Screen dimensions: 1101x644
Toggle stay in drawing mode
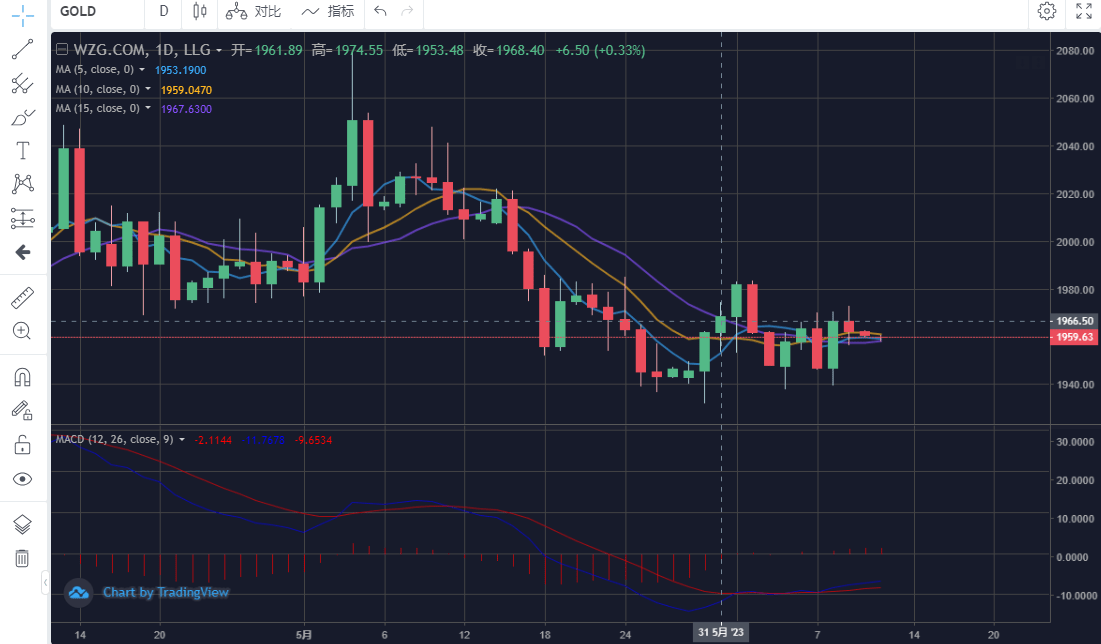click(x=22, y=411)
